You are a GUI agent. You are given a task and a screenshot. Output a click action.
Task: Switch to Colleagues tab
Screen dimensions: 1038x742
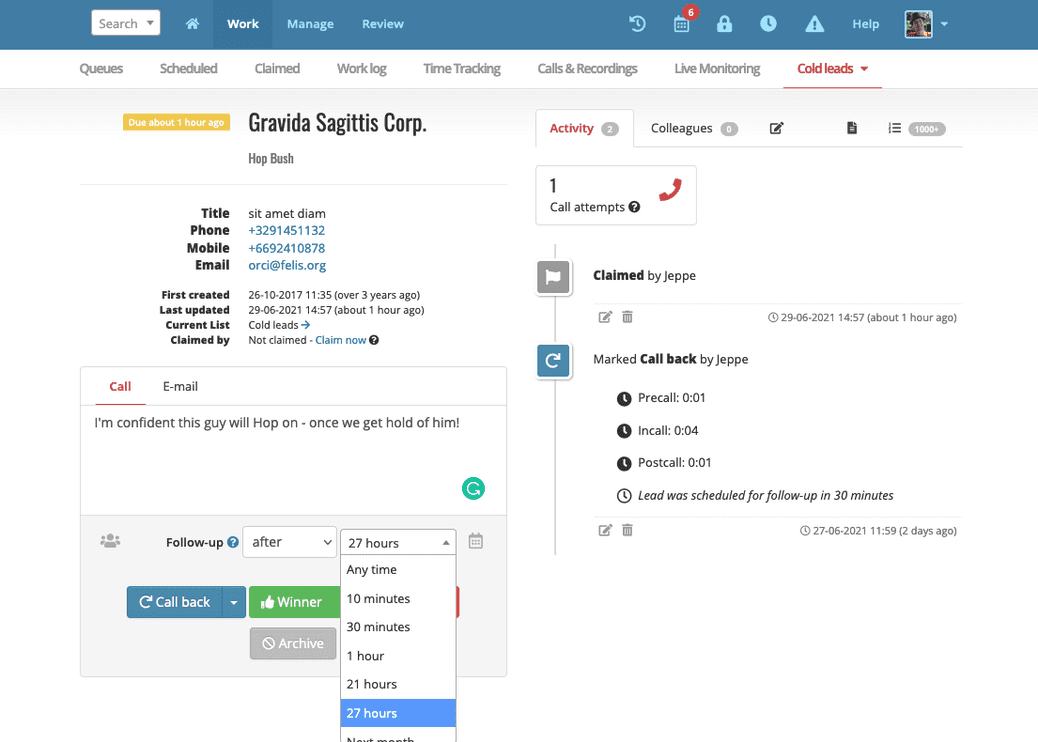694,128
